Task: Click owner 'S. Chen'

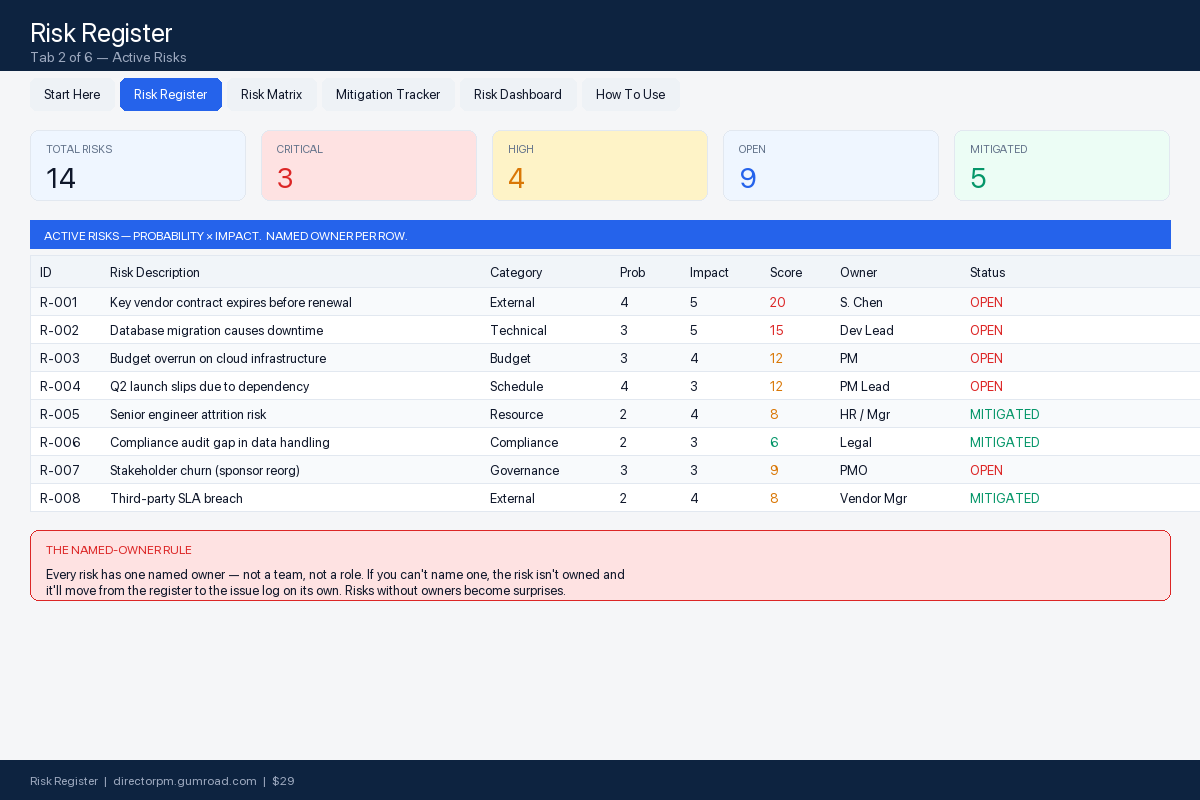Action: (x=861, y=302)
